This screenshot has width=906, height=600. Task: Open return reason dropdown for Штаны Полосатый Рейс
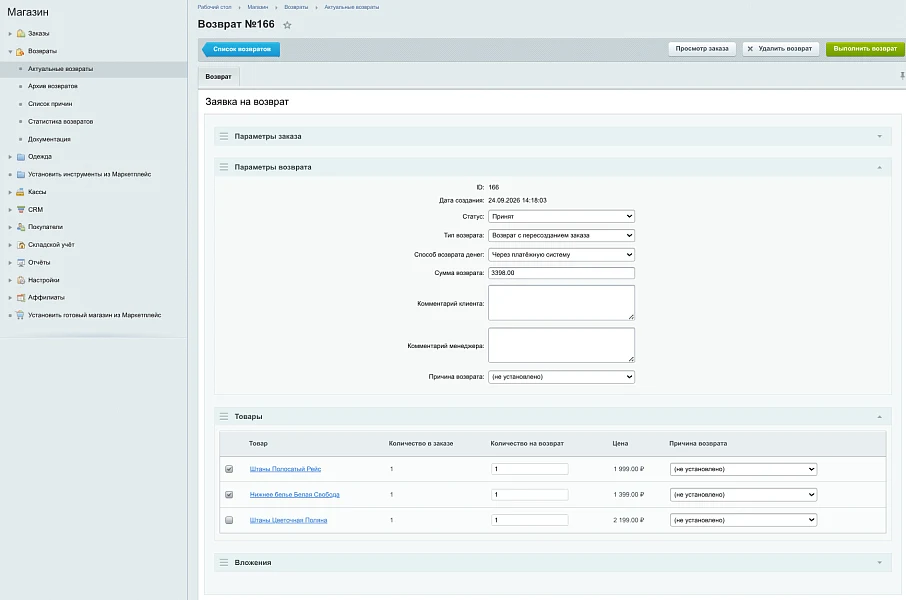pos(743,469)
